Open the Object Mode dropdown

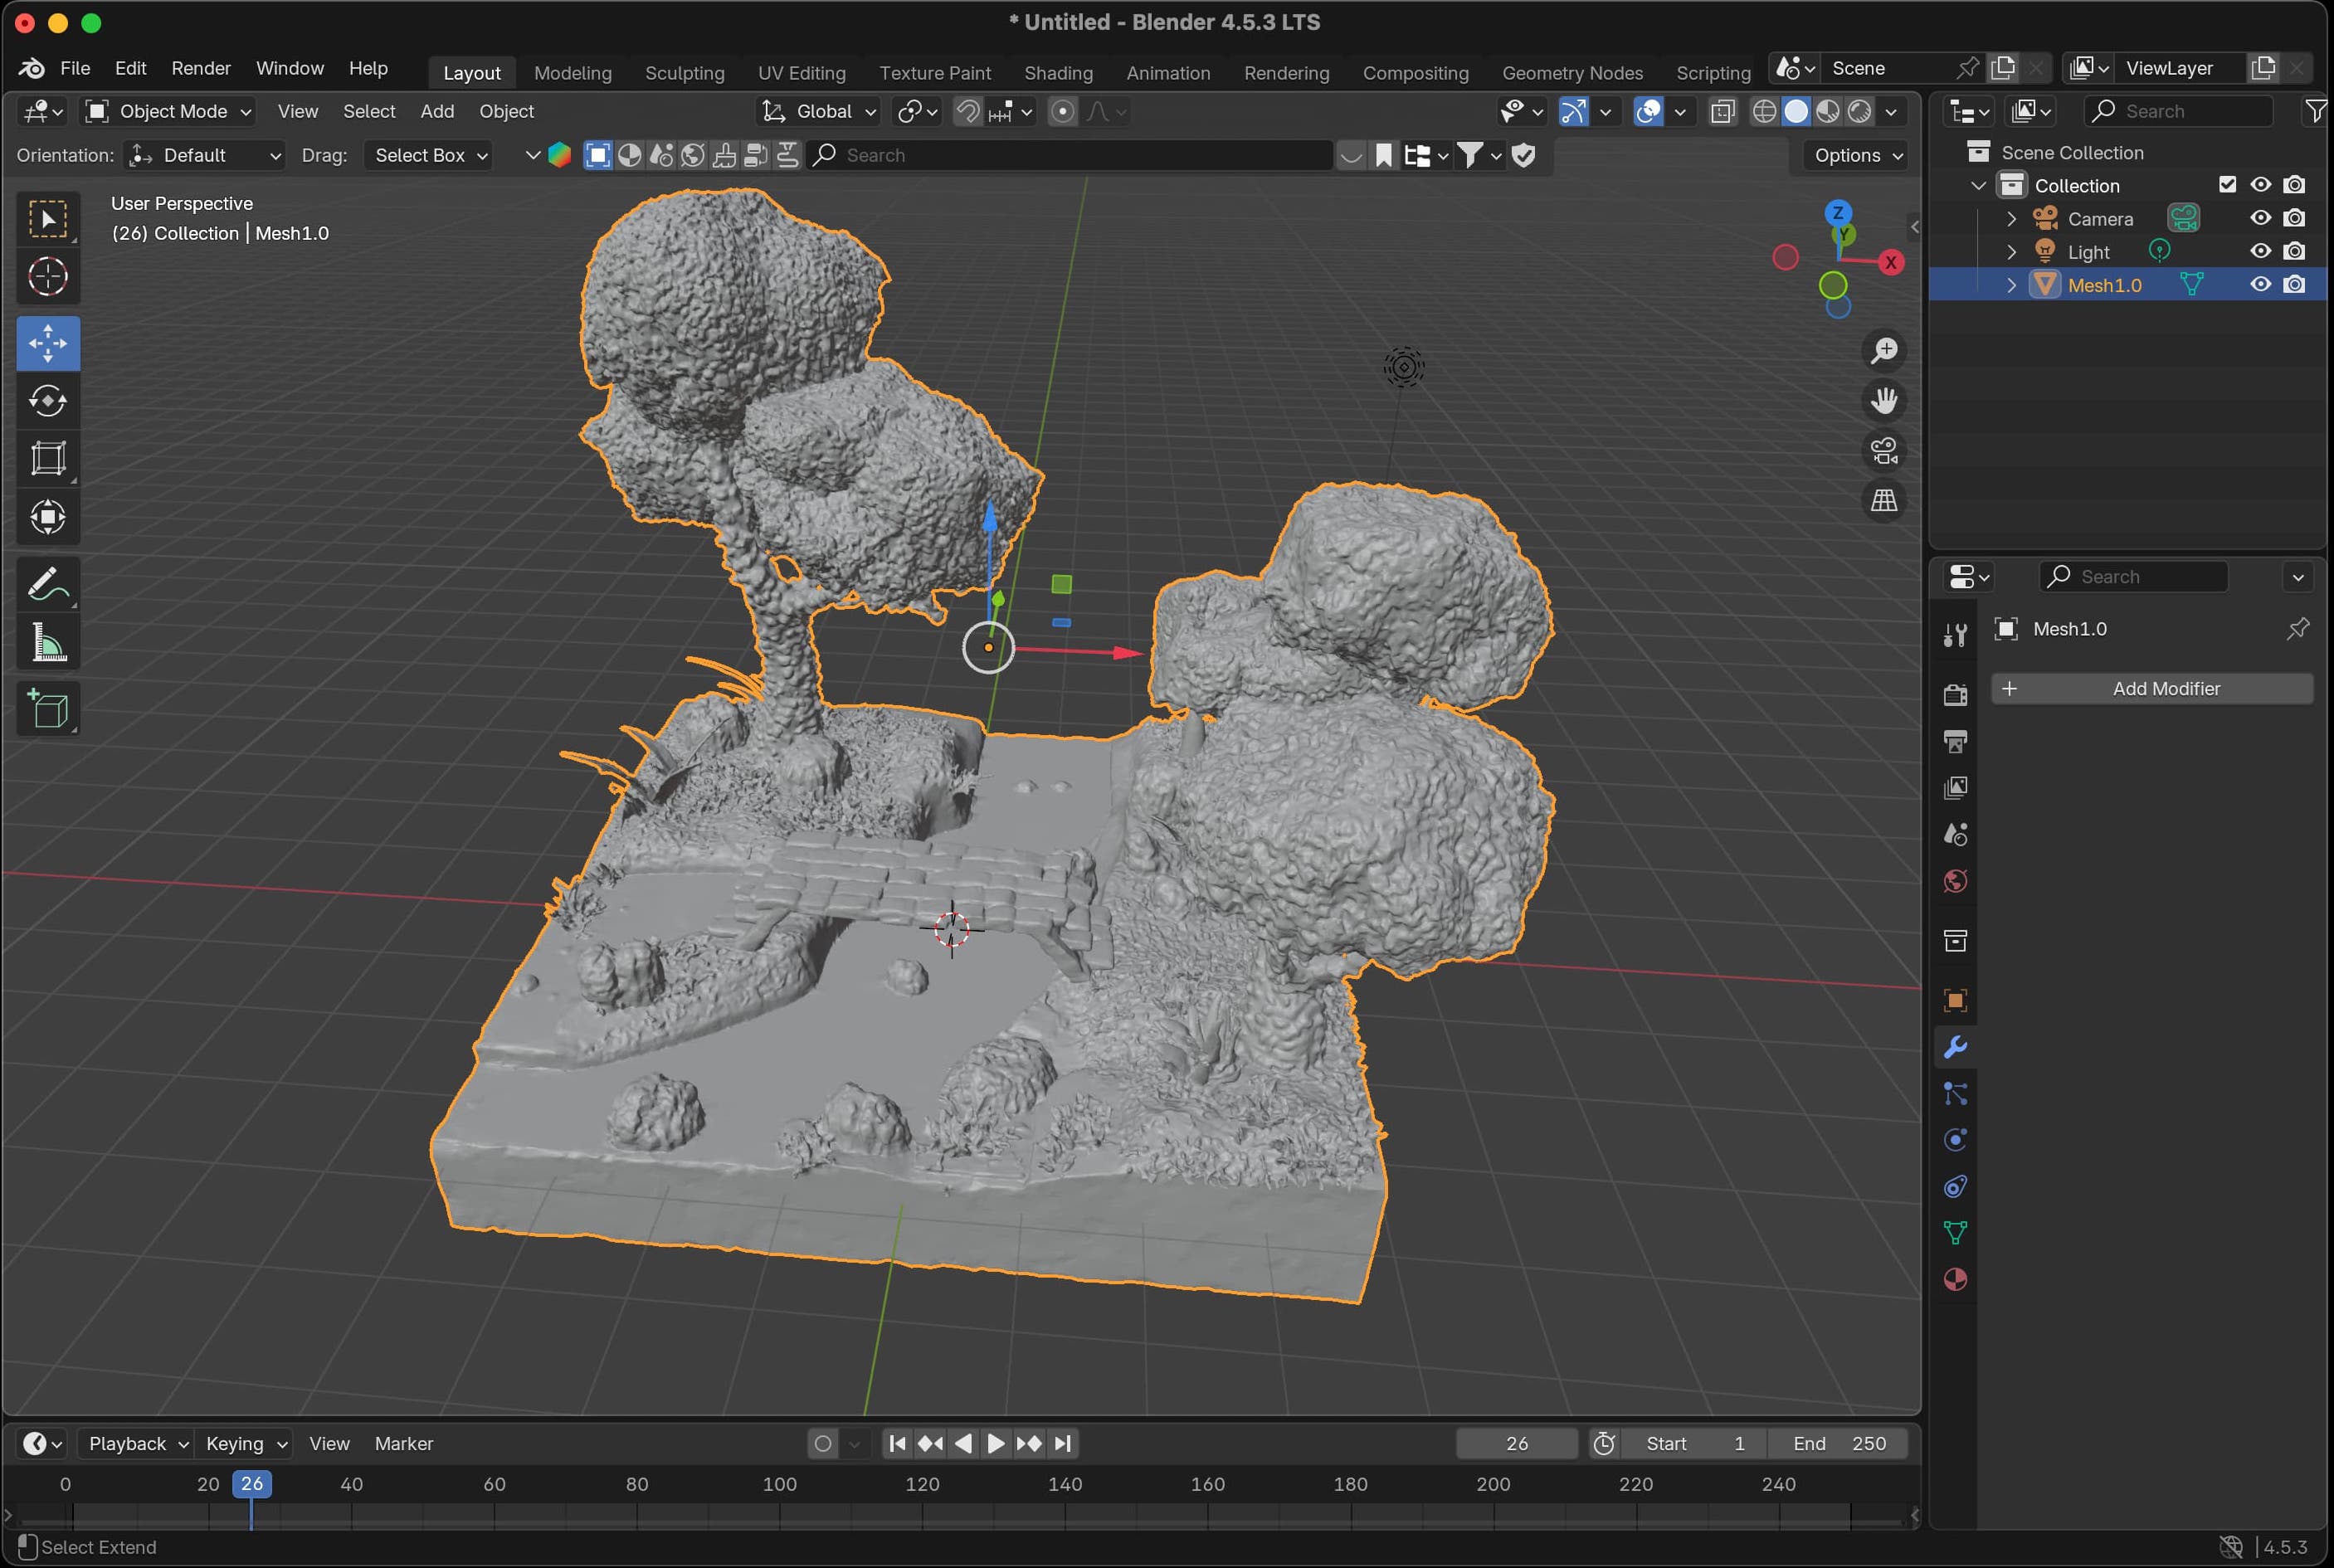coord(168,111)
